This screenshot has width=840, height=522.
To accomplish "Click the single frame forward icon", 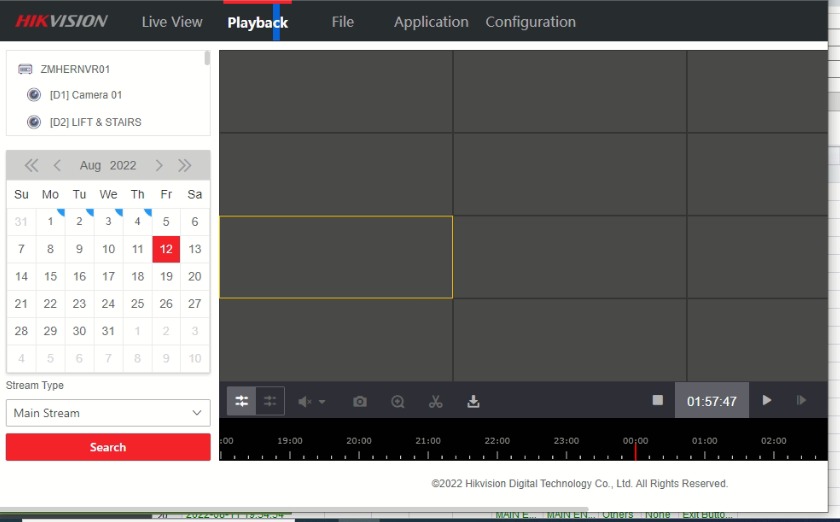I will (801, 400).
